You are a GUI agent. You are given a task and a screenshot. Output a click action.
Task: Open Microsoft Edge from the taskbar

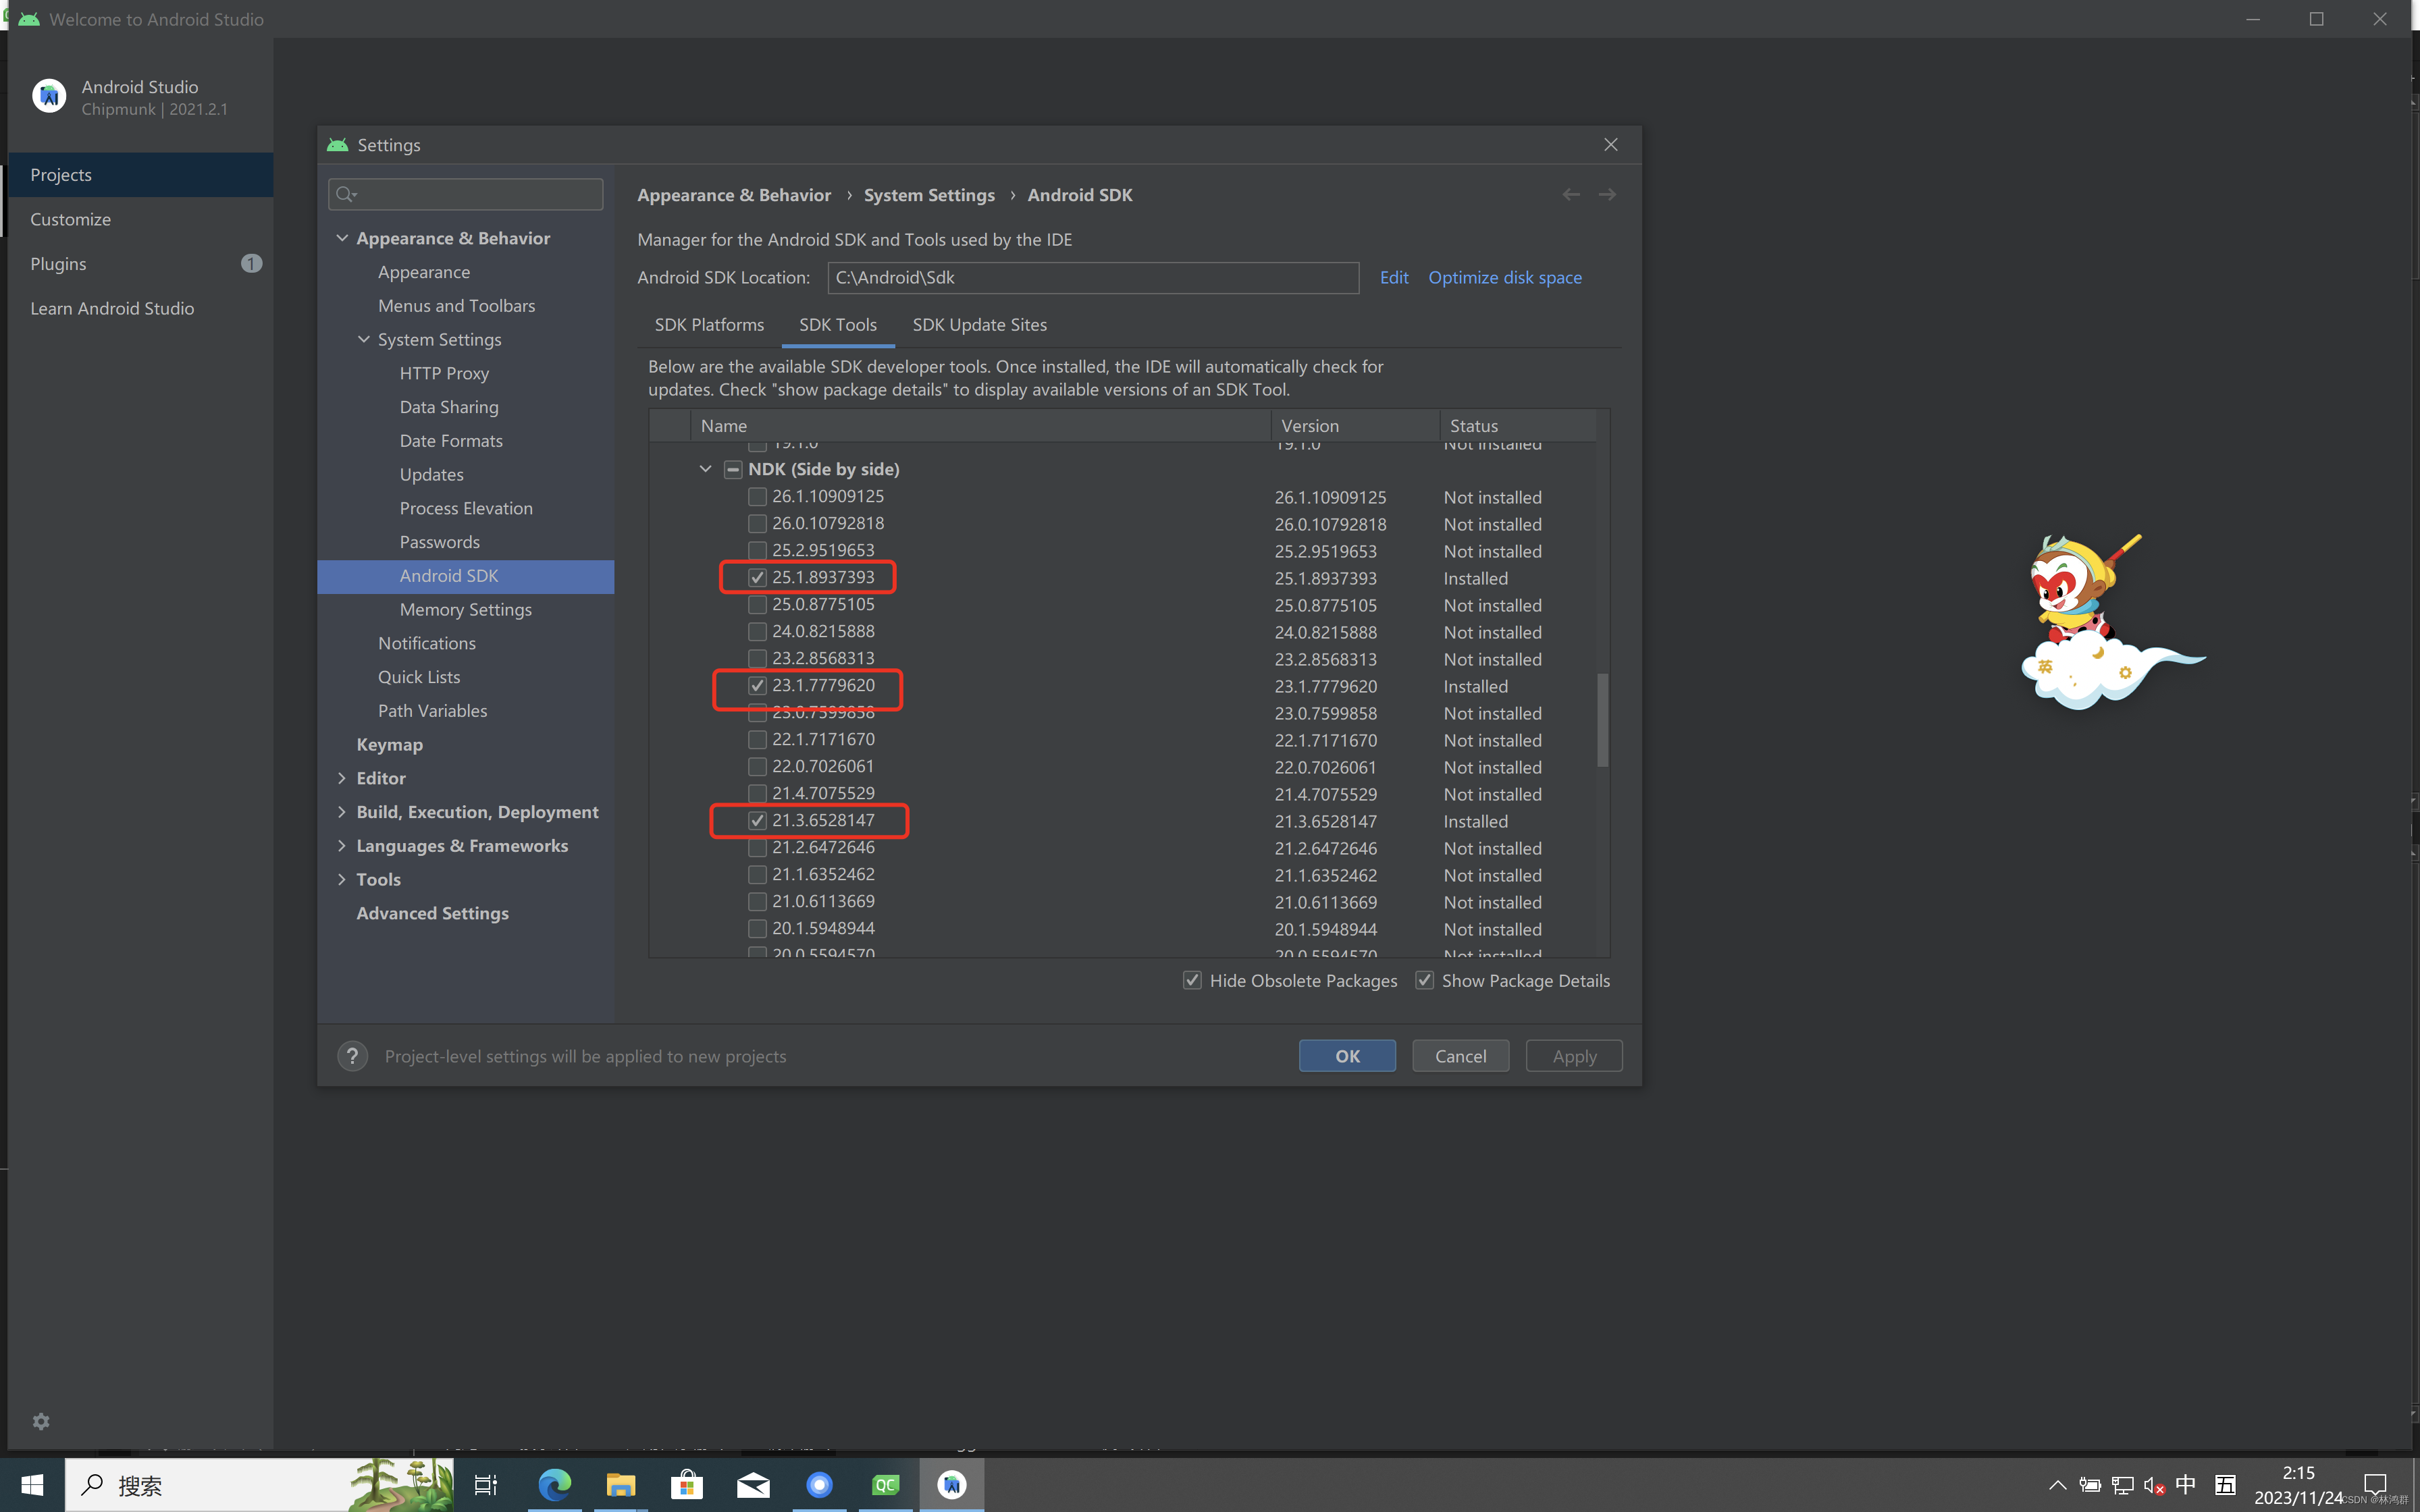554,1485
